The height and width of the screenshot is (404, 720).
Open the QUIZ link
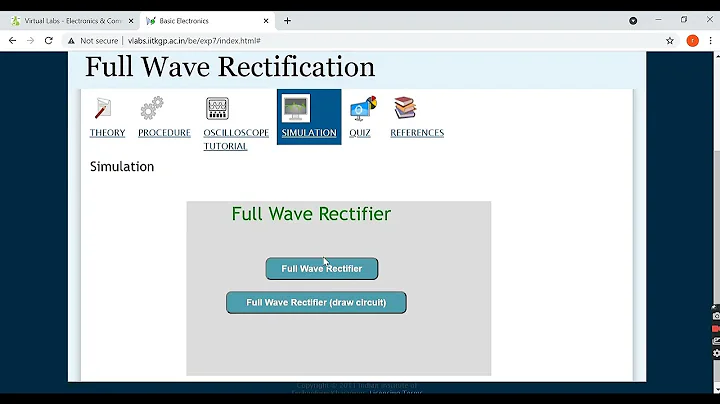[x=360, y=133]
